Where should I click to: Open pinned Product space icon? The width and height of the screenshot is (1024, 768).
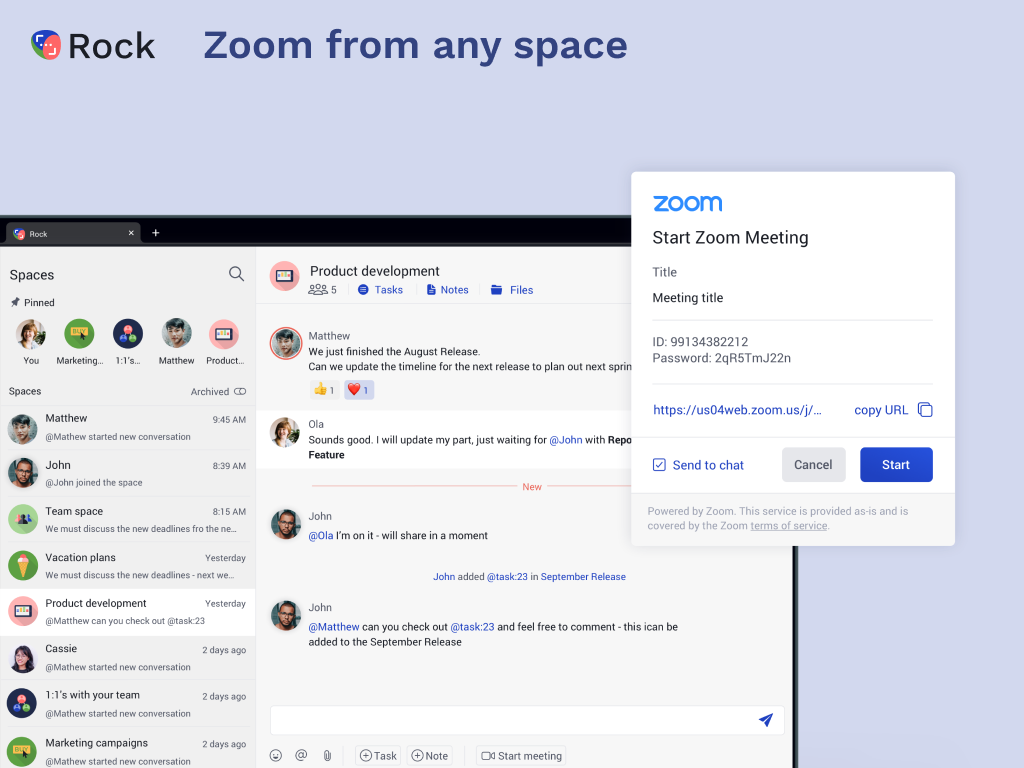(x=224, y=334)
